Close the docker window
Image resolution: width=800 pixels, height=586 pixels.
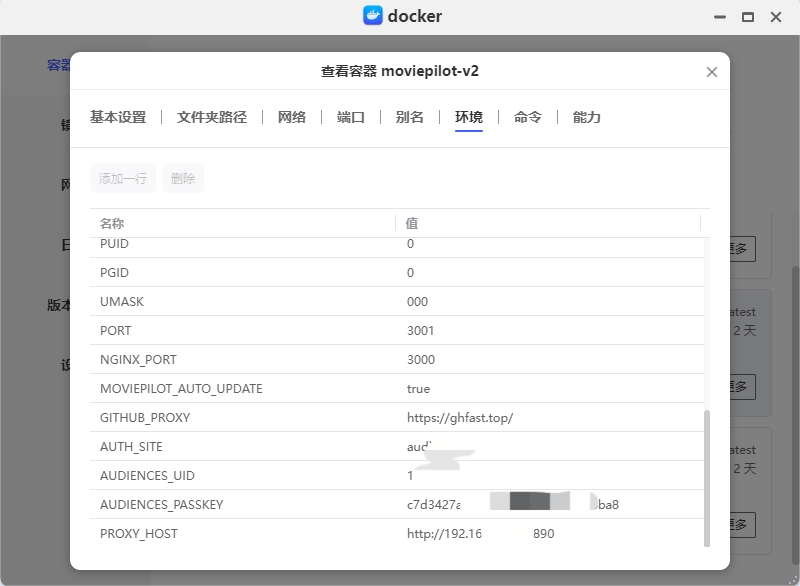(x=776, y=17)
